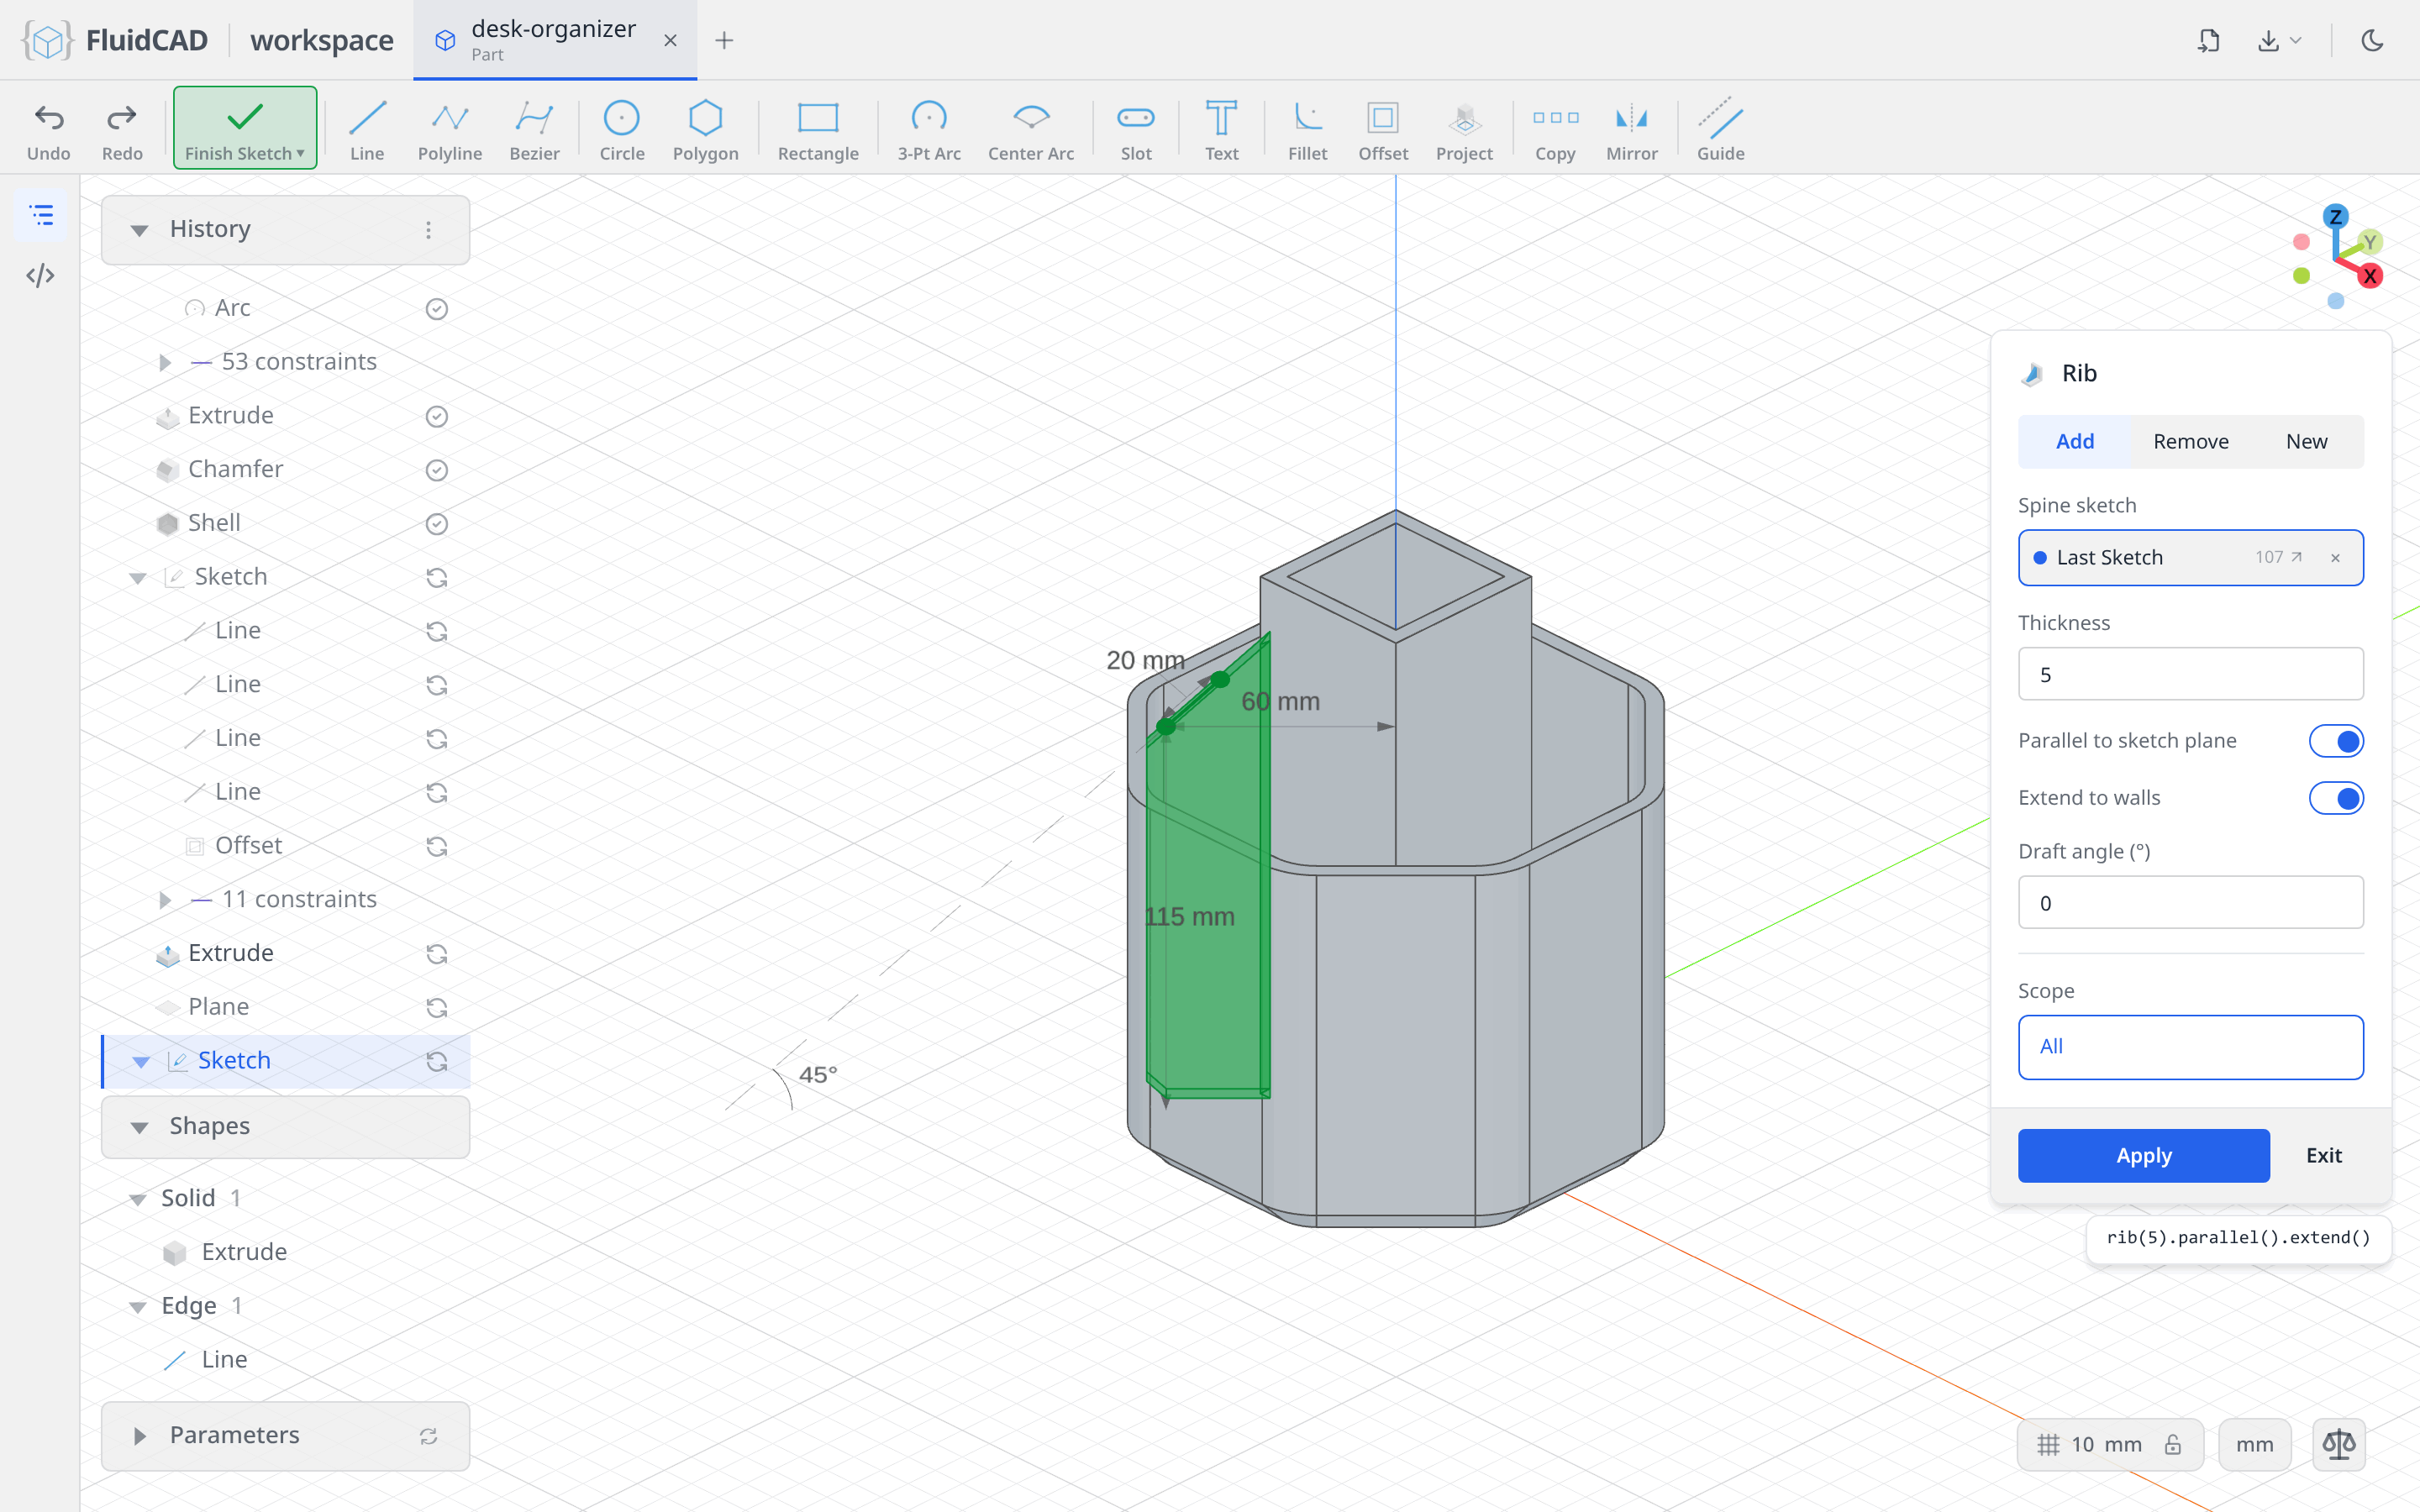Click the Draft angle input field

(x=2190, y=902)
